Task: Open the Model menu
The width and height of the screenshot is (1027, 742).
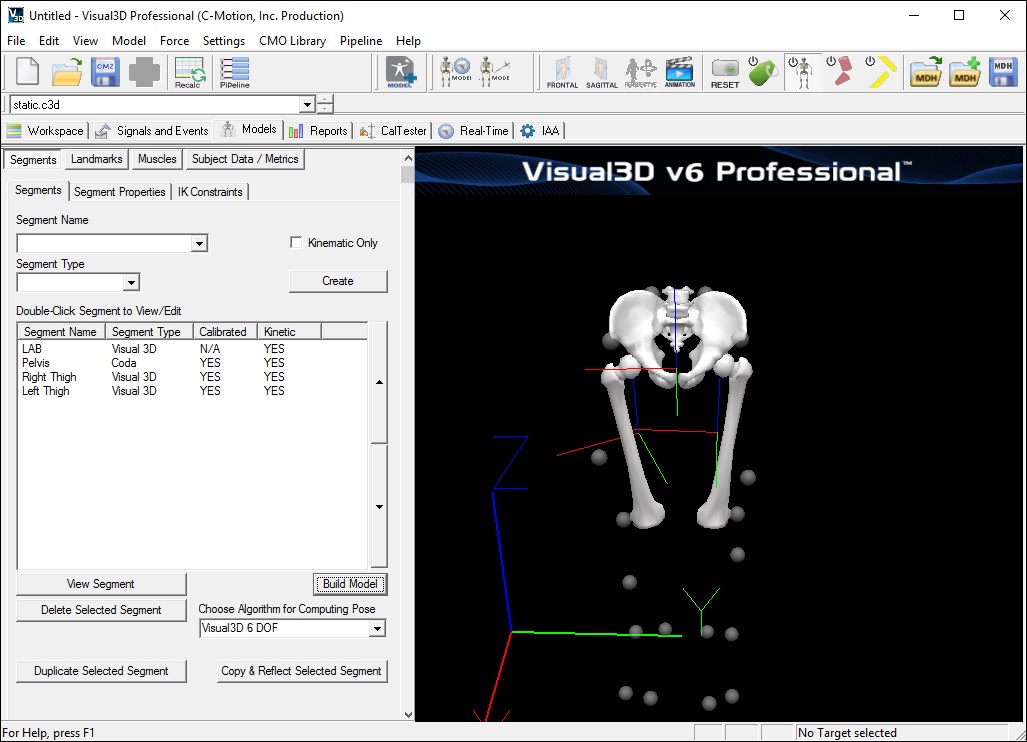Action: point(128,41)
